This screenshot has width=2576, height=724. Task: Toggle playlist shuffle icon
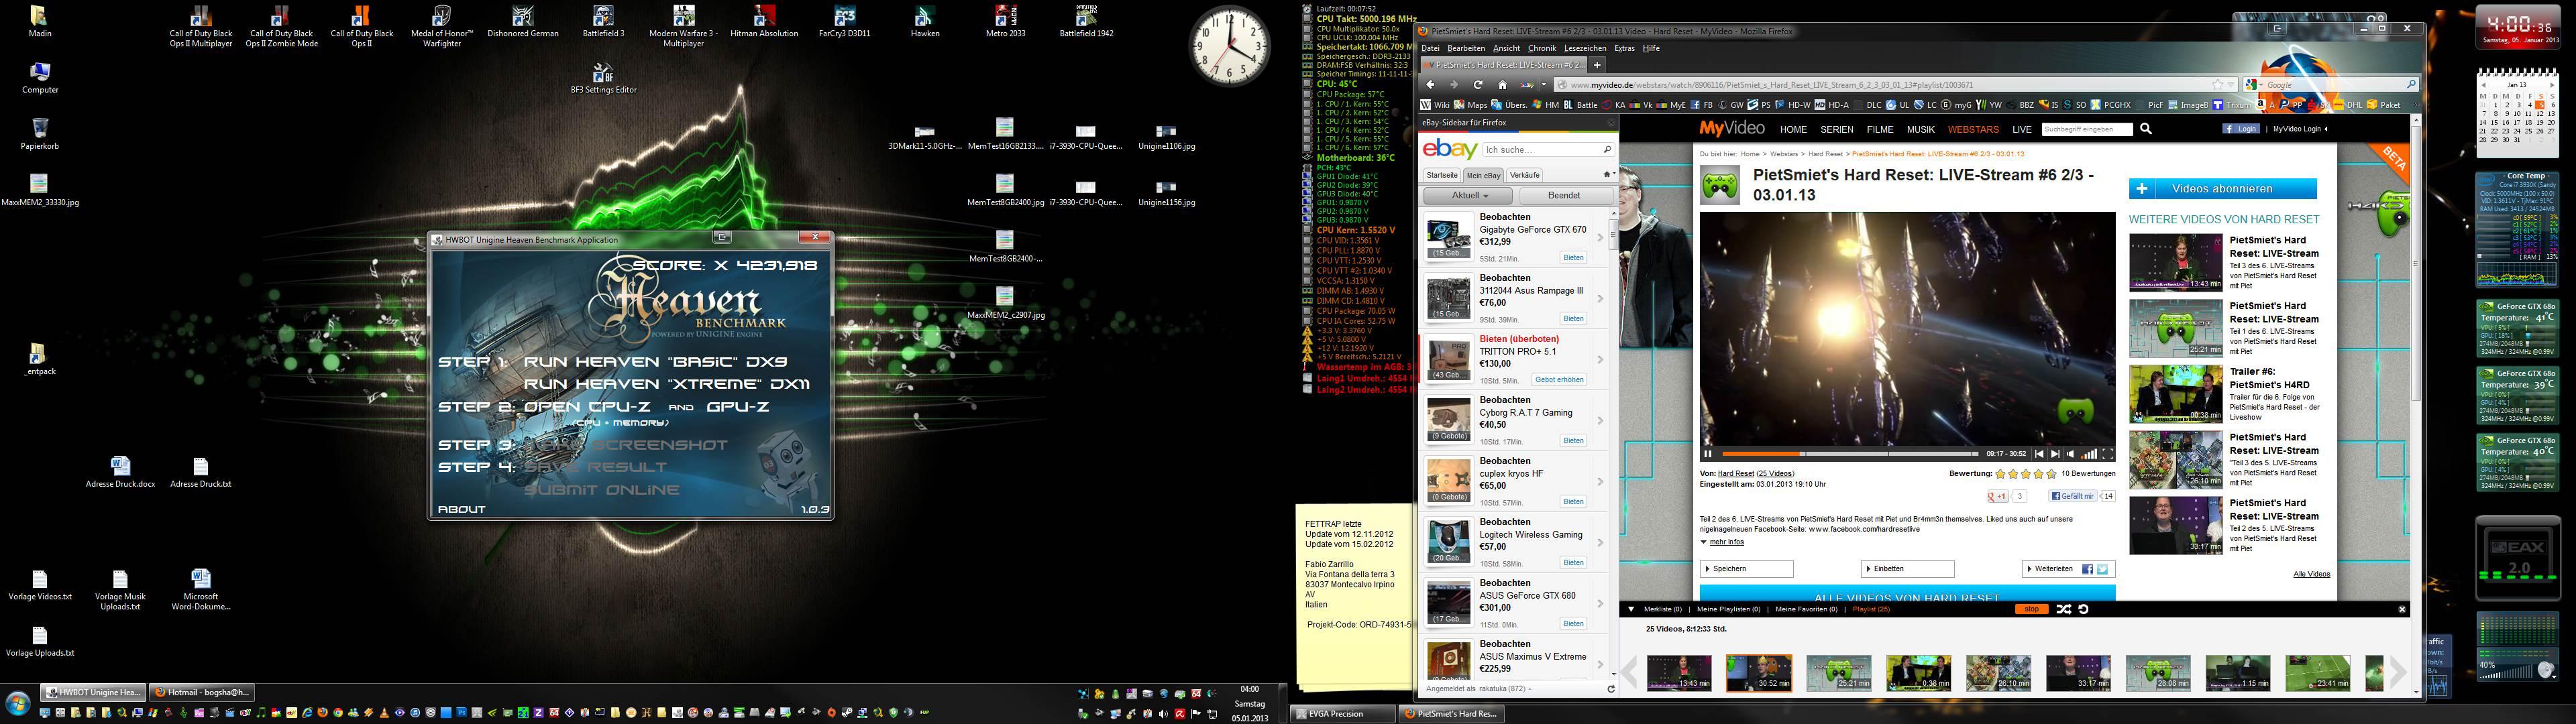[x=2064, y=609]
